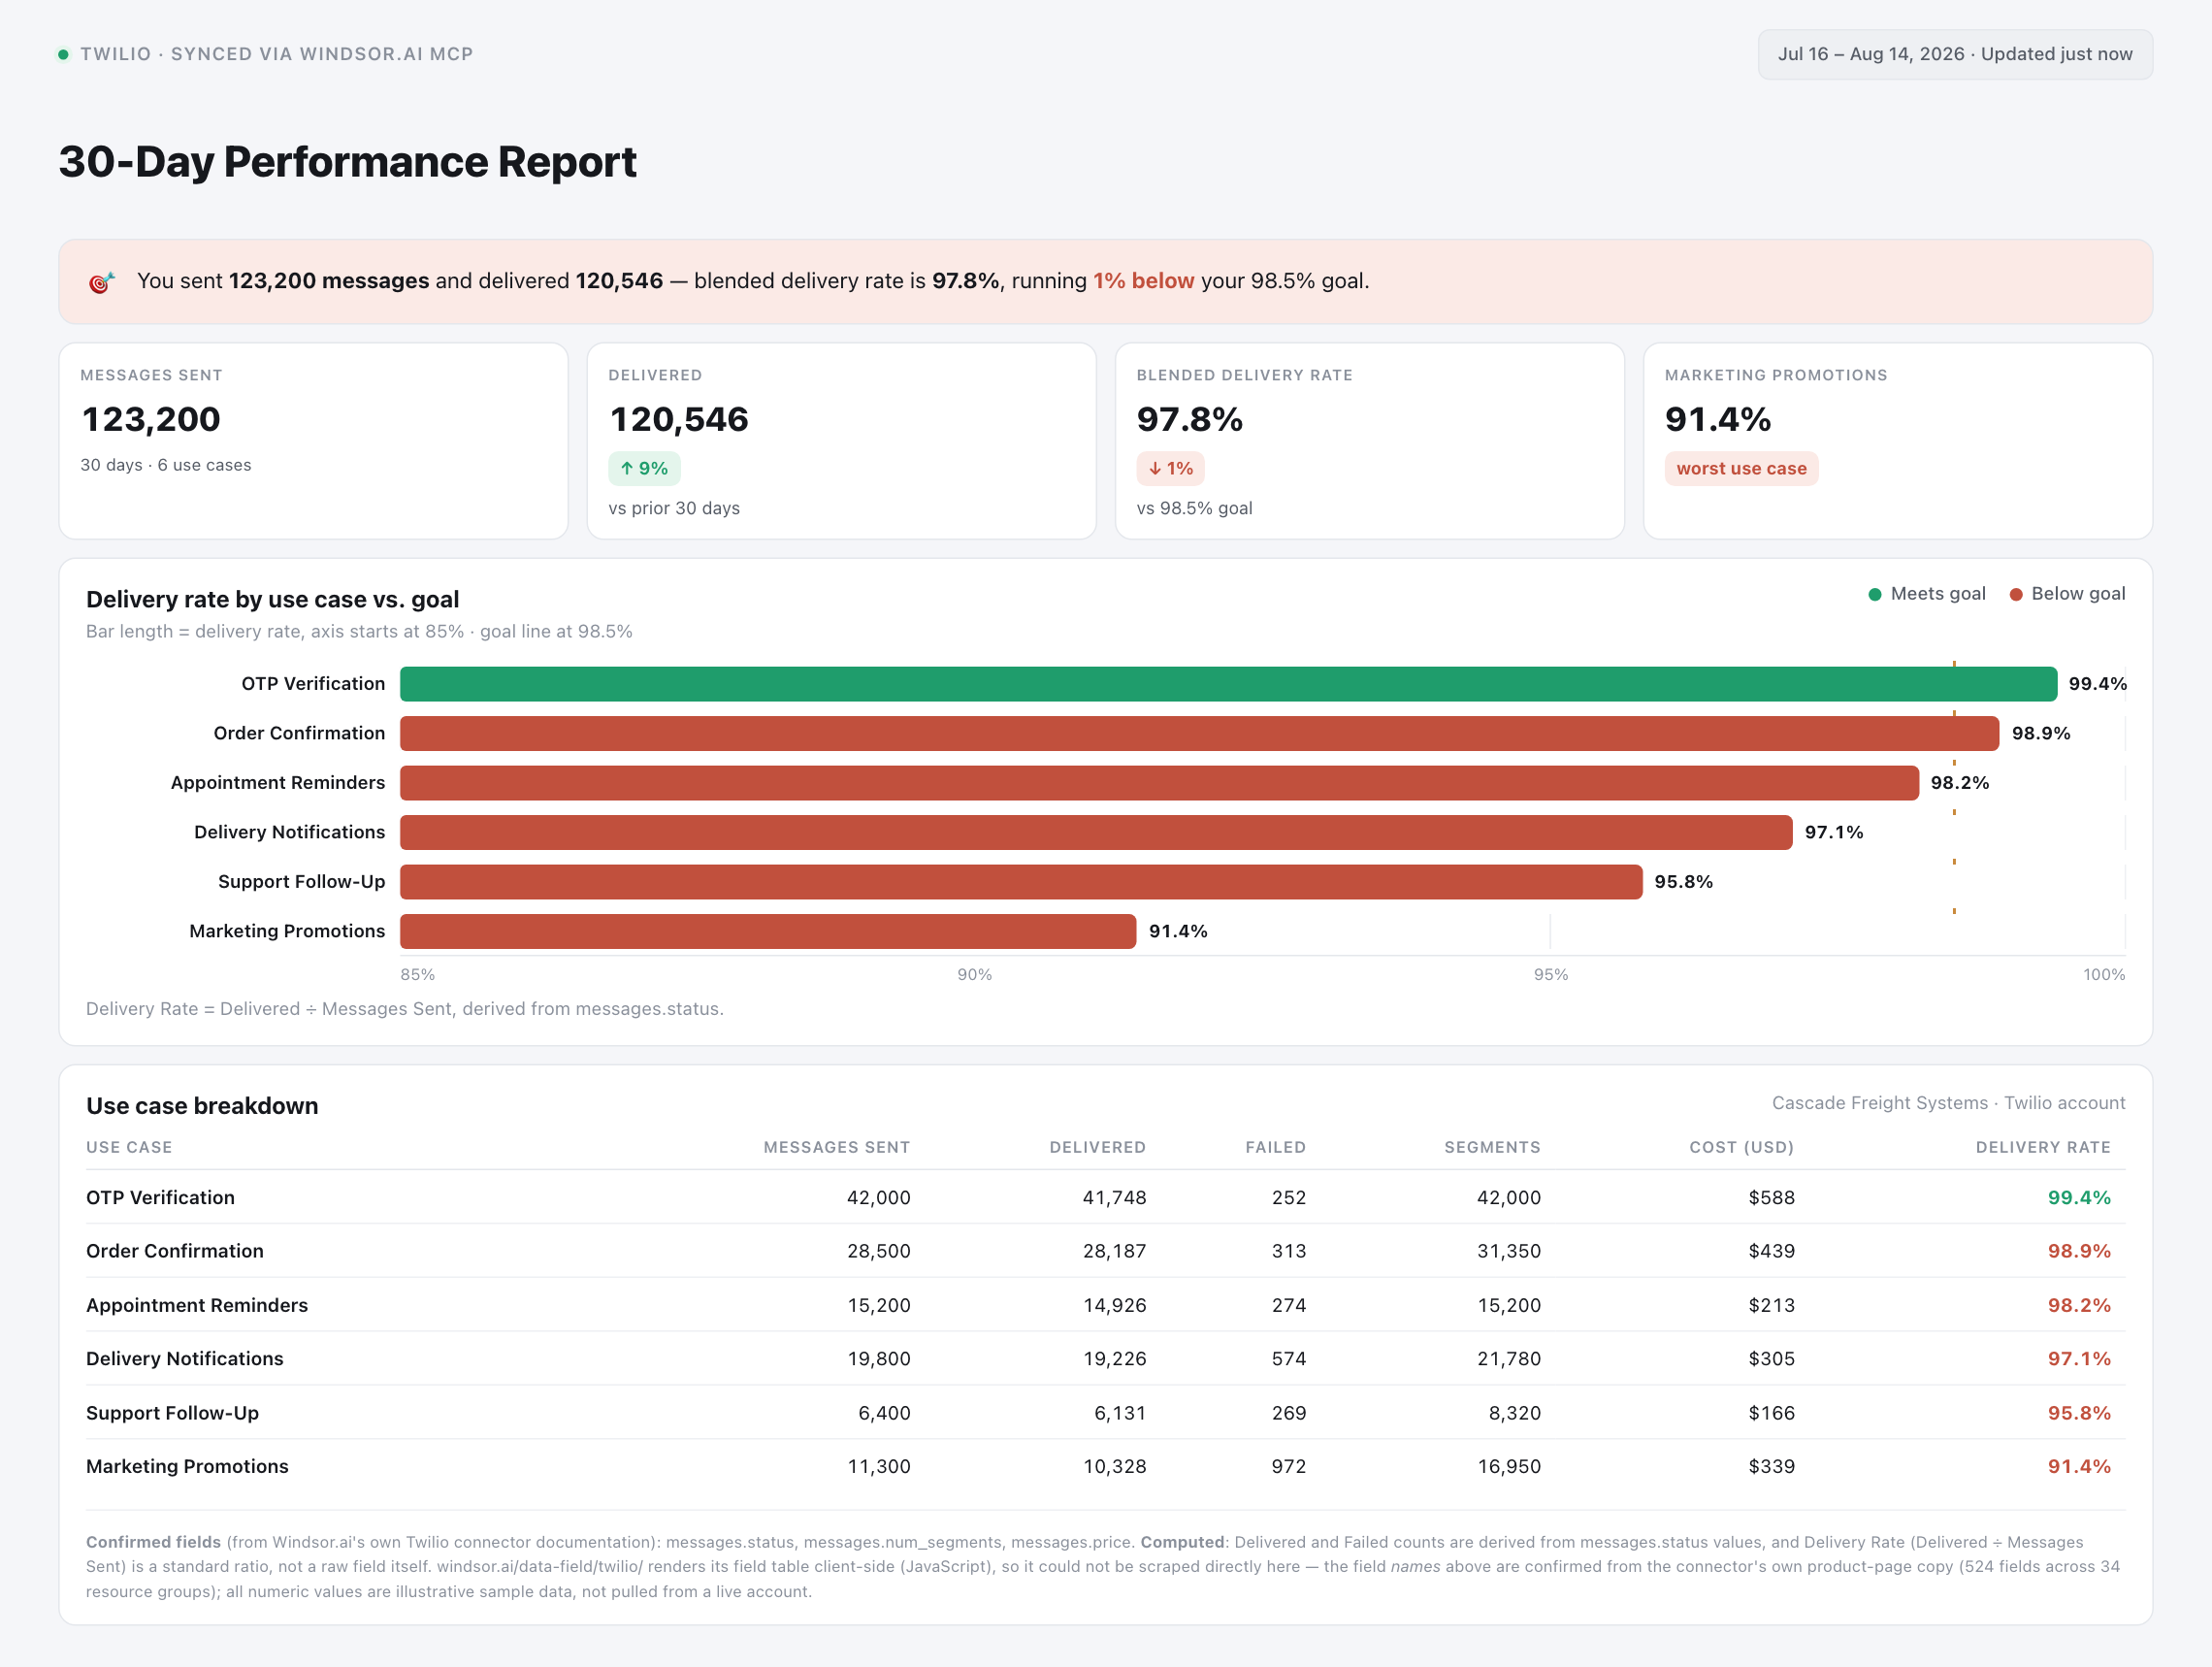Click the 95% axis tick label
This screenshot has height=1667, width=2212.
coord(1550,975)
